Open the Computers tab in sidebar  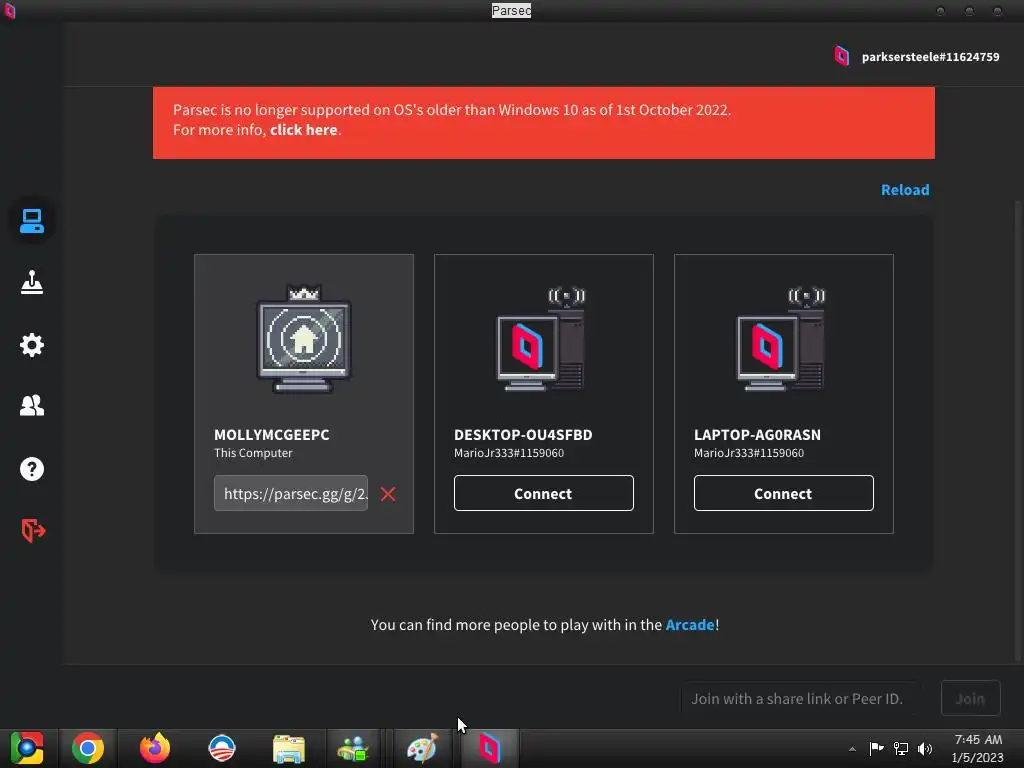tap(31, 221)
